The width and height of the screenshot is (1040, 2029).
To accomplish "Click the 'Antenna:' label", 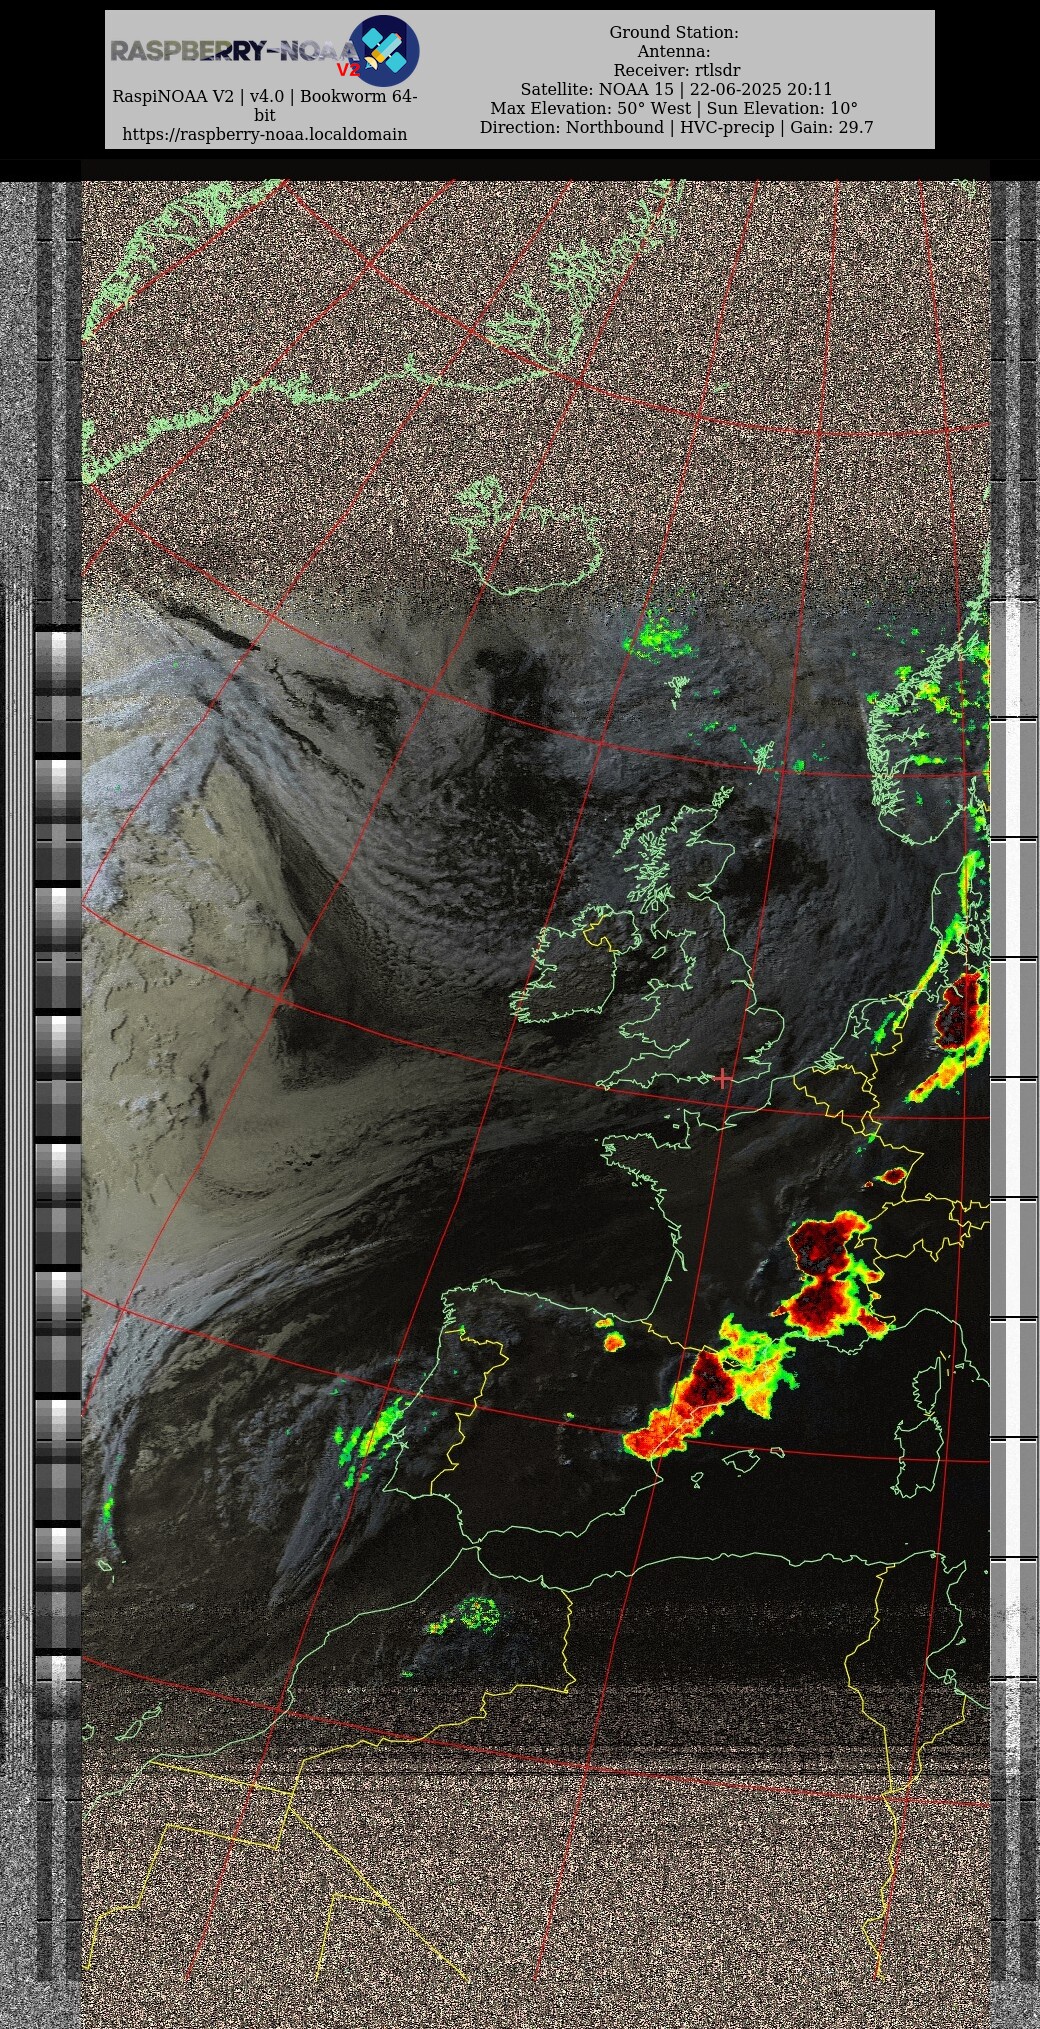I will 674,51.
